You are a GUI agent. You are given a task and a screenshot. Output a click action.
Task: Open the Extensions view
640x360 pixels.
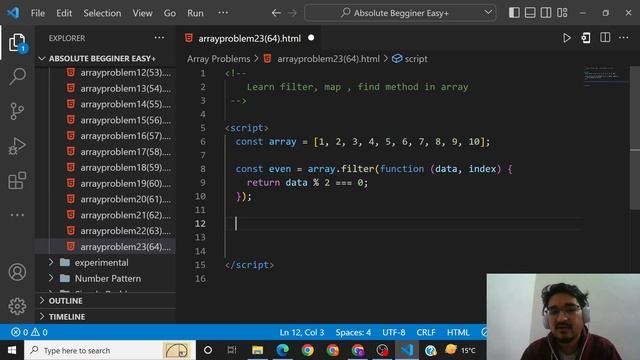coord(17,180)
